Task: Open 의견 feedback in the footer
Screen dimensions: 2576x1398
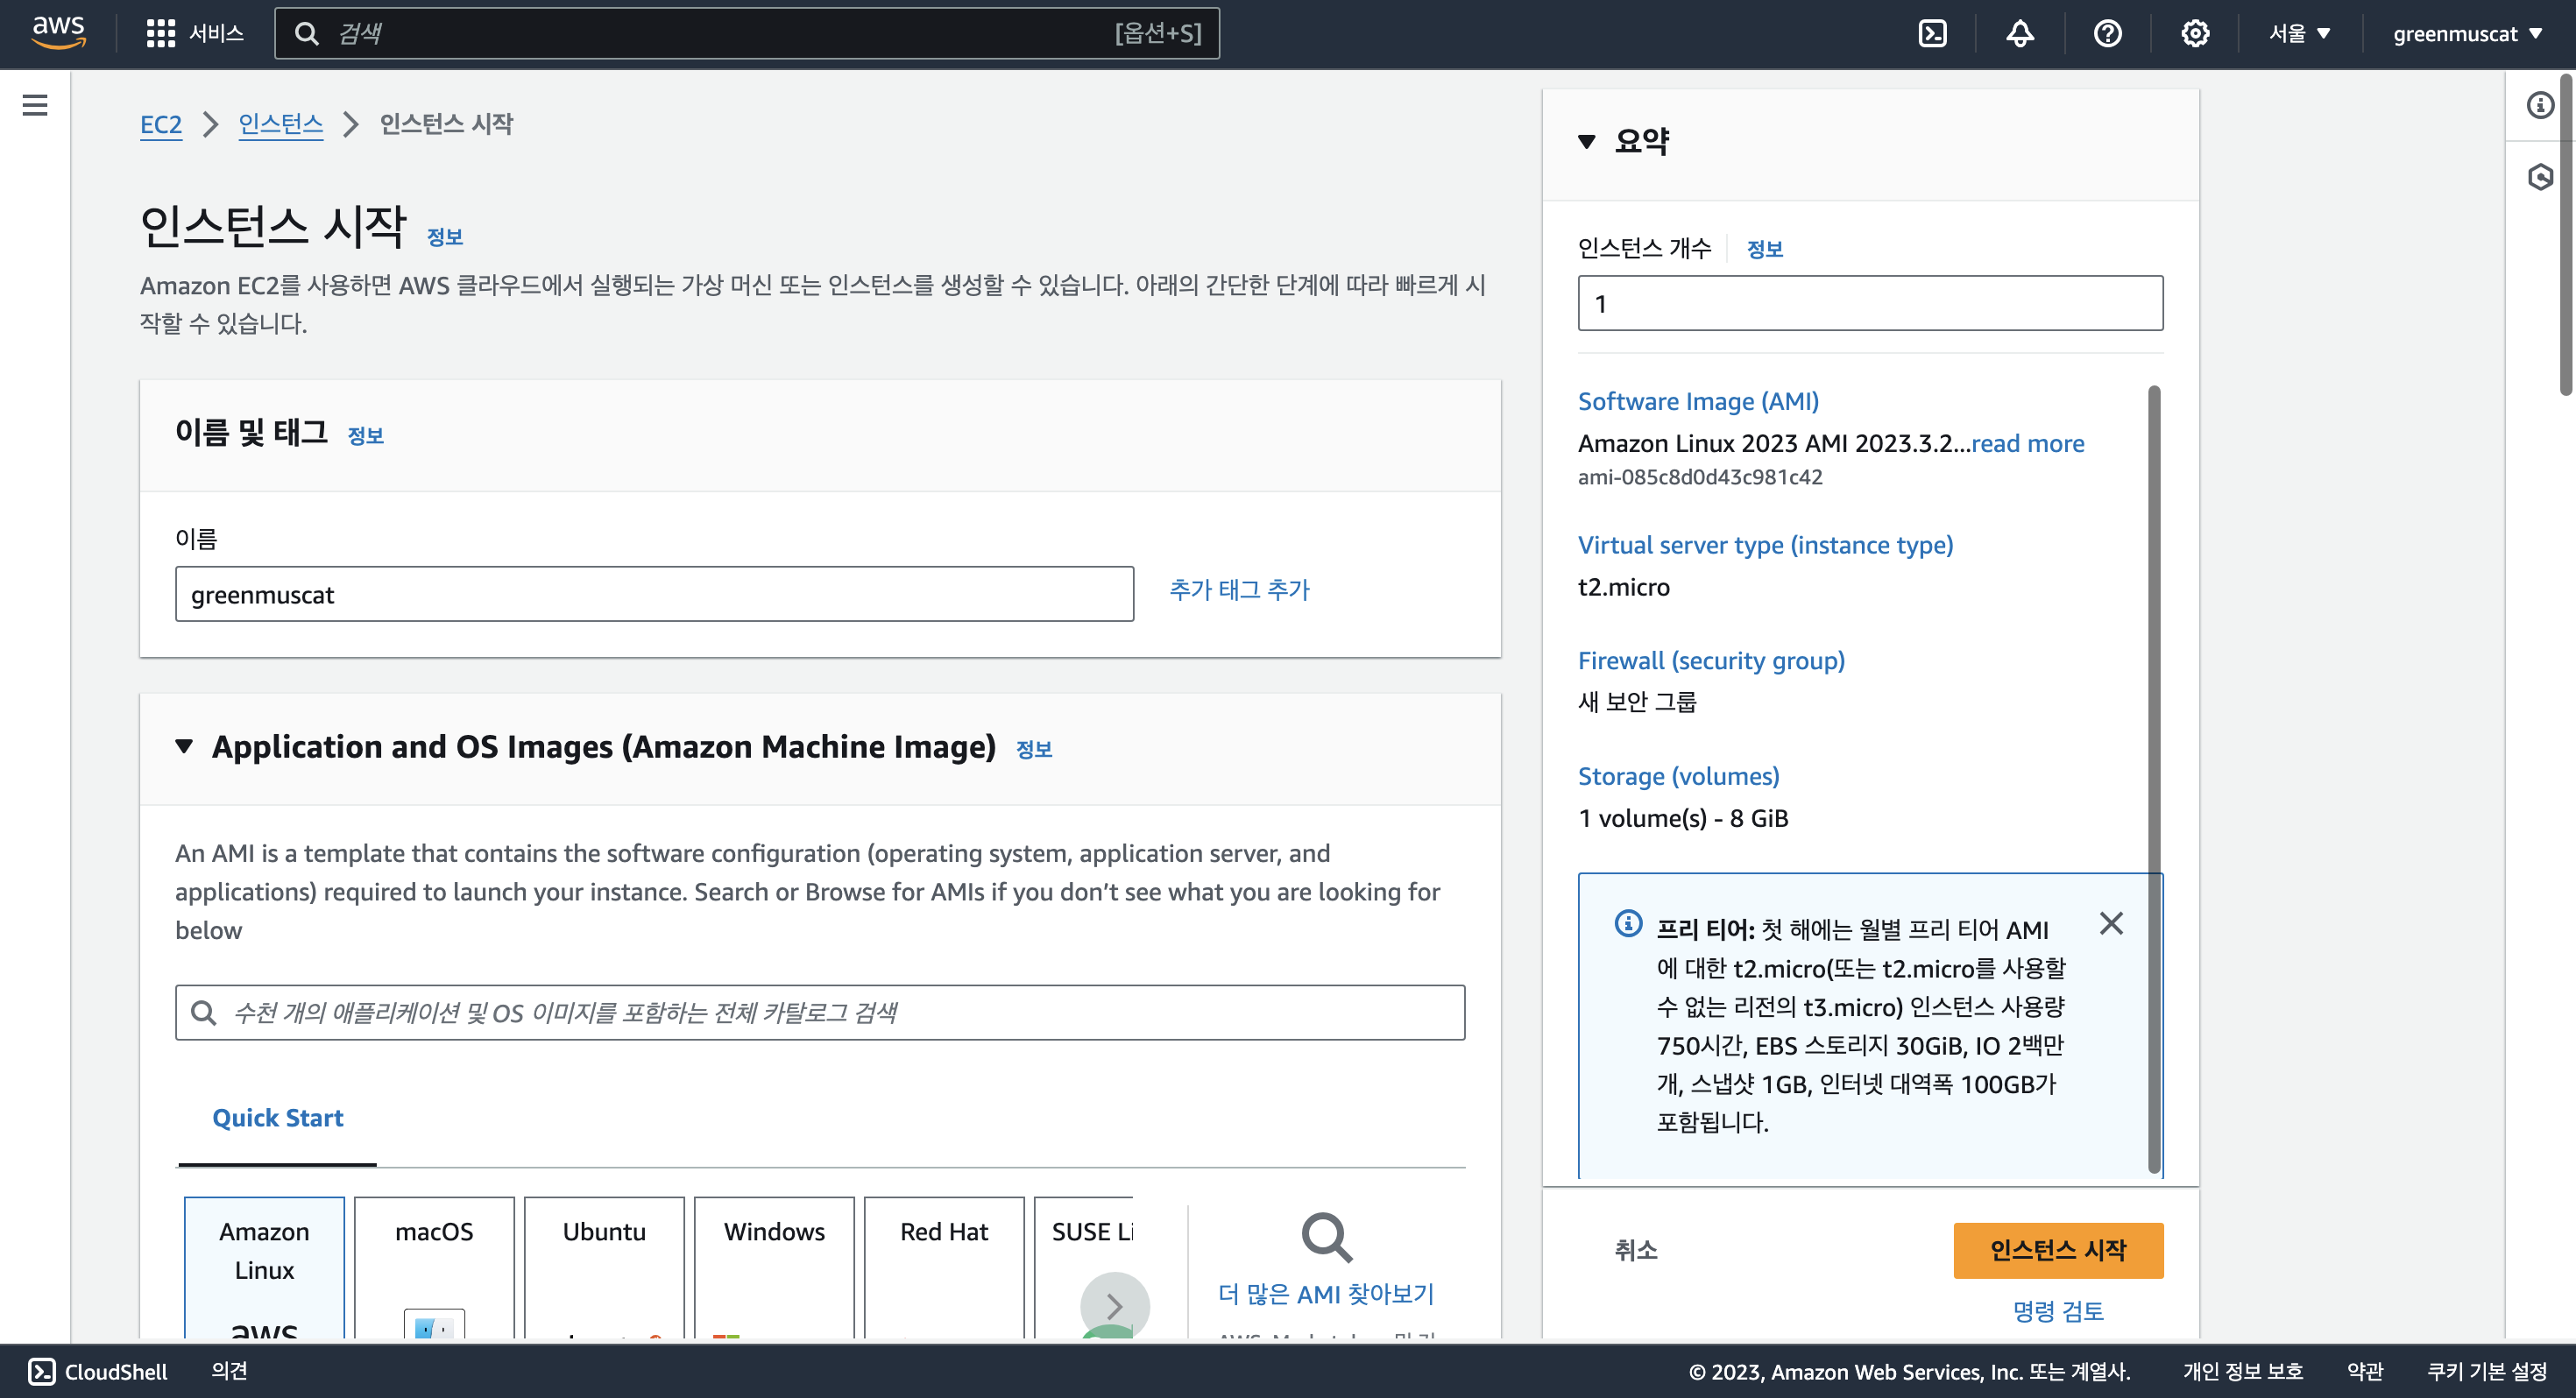Action: pyautogui.click(x=229, y=1371)
